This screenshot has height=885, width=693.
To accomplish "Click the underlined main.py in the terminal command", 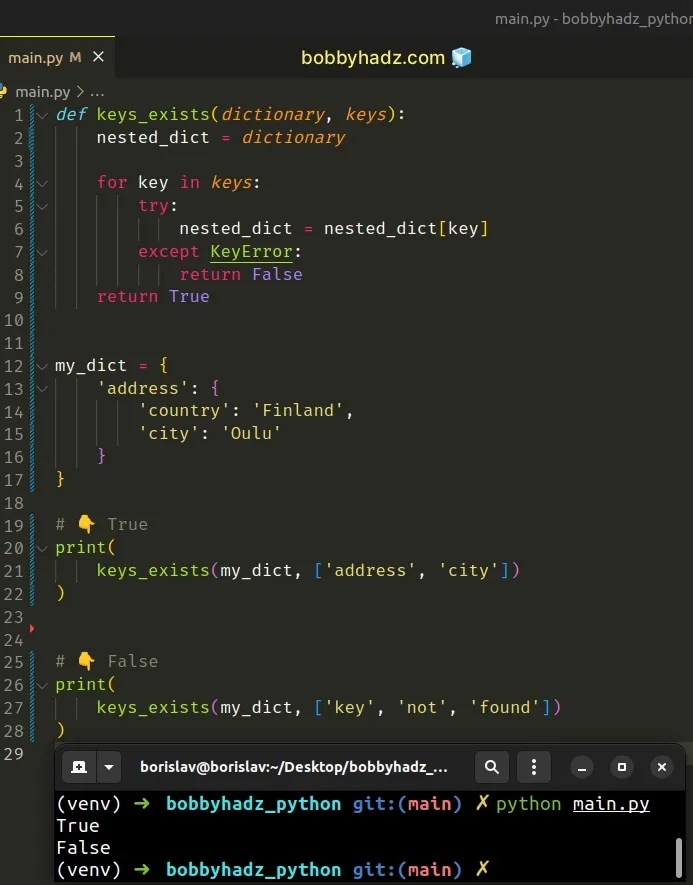I will pyautogui.click(x=611, y=804).
